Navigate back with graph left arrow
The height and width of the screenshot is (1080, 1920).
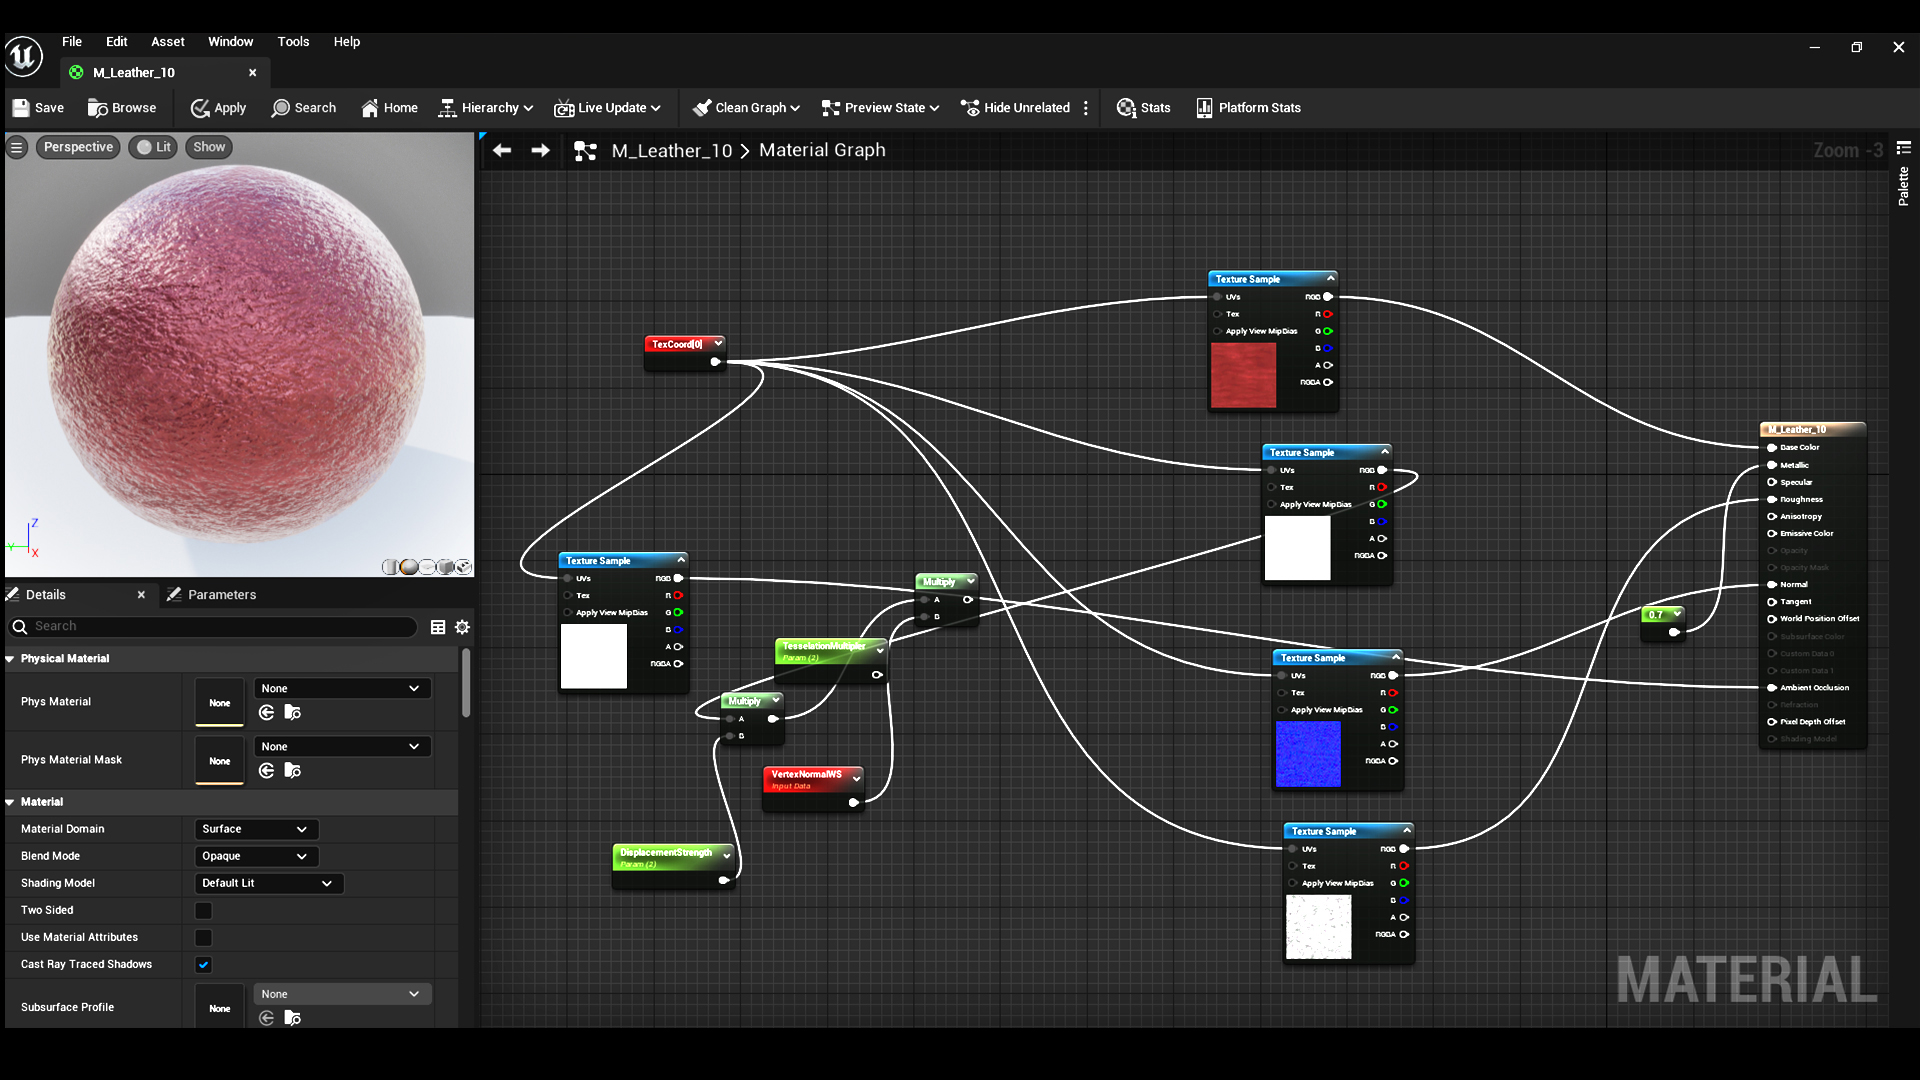(x=502, y=150)
